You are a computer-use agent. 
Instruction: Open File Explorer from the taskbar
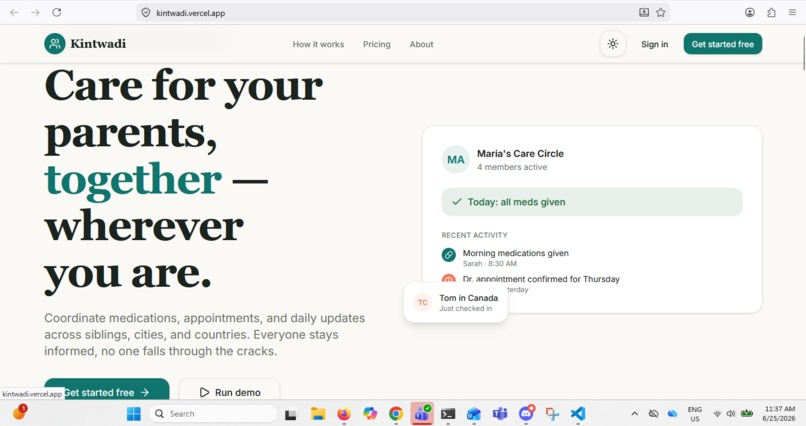(x=318, y=414)
